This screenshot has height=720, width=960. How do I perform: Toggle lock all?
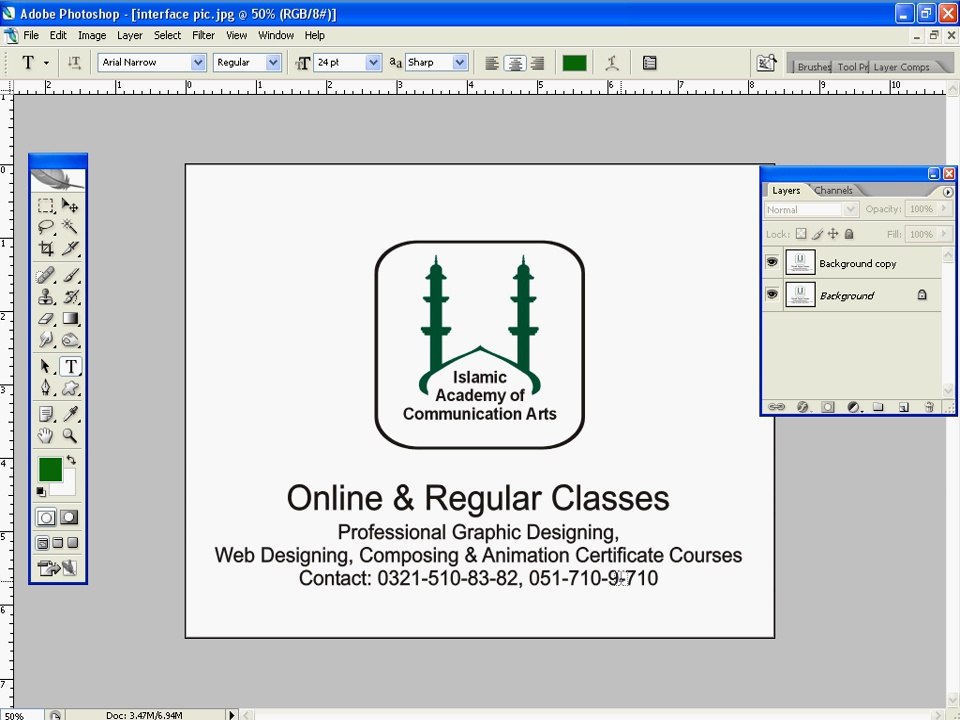pyautogui.click(x=849, y=234)
